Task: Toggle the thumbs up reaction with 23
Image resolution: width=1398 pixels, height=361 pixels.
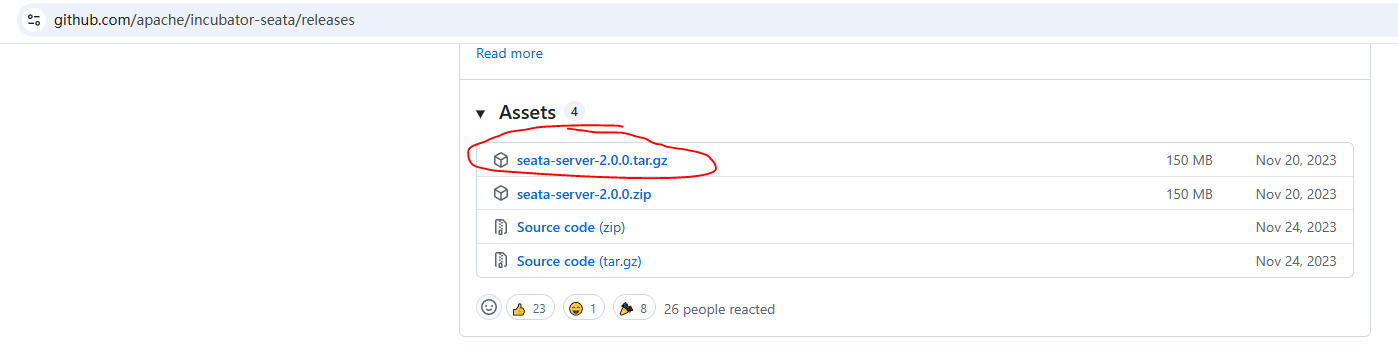Action: 531,308
